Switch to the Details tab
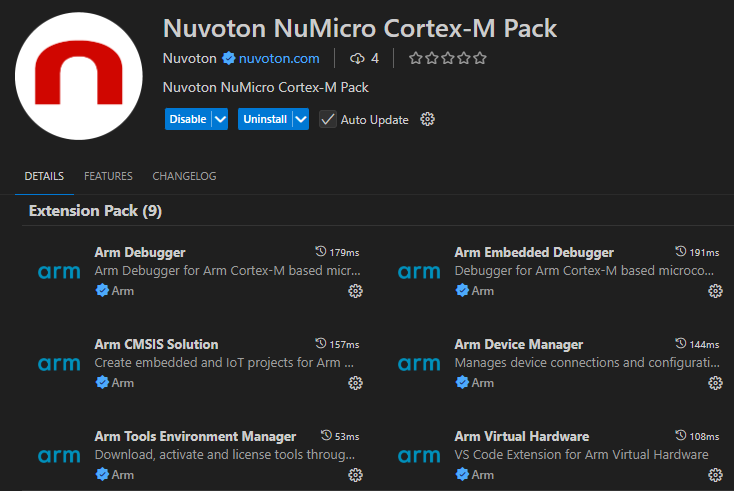734x491 pixels. (44, 176)
